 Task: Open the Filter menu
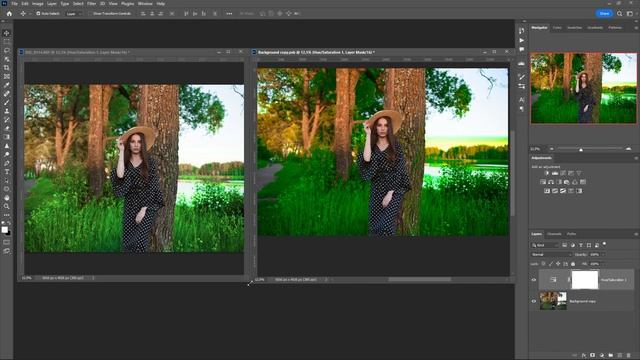[91, 4]
